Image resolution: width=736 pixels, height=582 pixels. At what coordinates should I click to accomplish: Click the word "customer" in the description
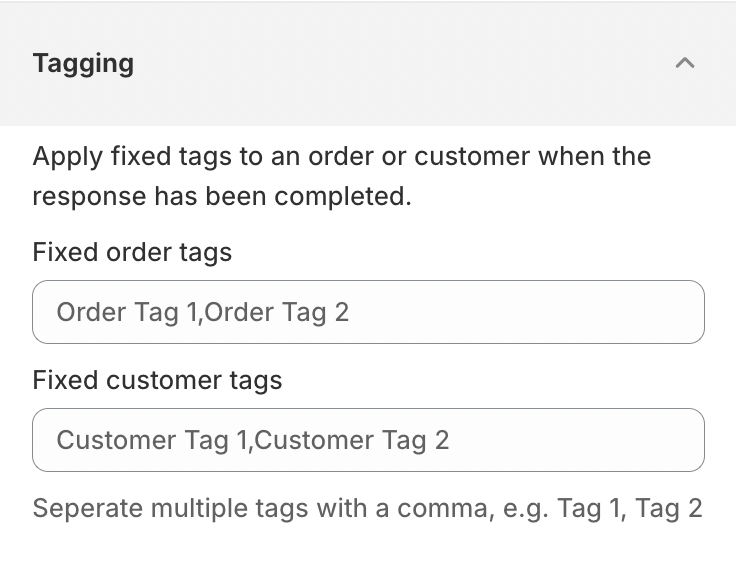click(471, 157)
